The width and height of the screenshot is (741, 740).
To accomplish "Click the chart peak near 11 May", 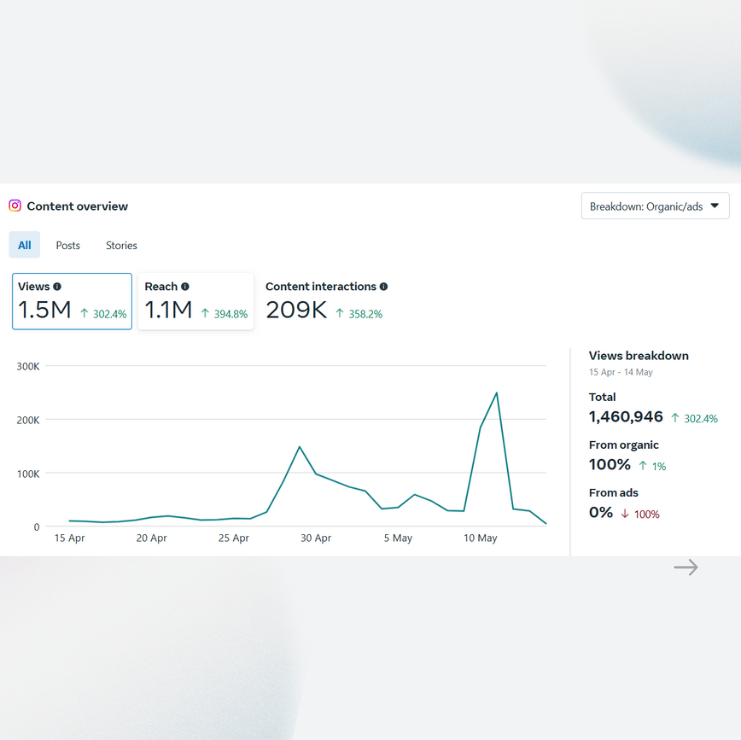I will pos(496,393).
